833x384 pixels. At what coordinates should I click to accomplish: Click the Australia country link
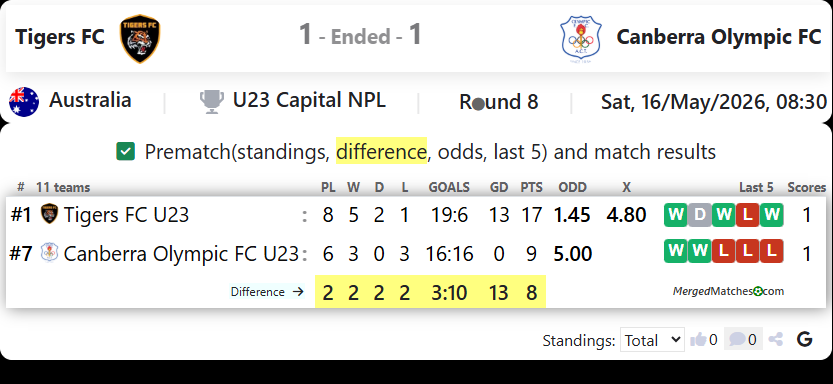point(90,100)
